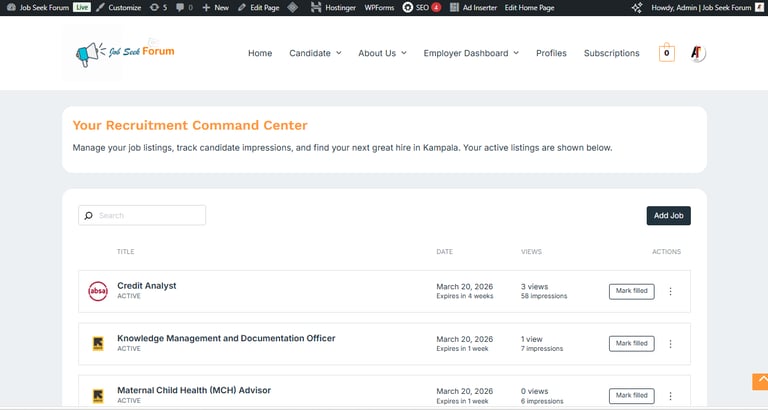Click 'Expires in 4 weeks' text
The width and height of the screenshot is (768, 410).
click(465, 296)
